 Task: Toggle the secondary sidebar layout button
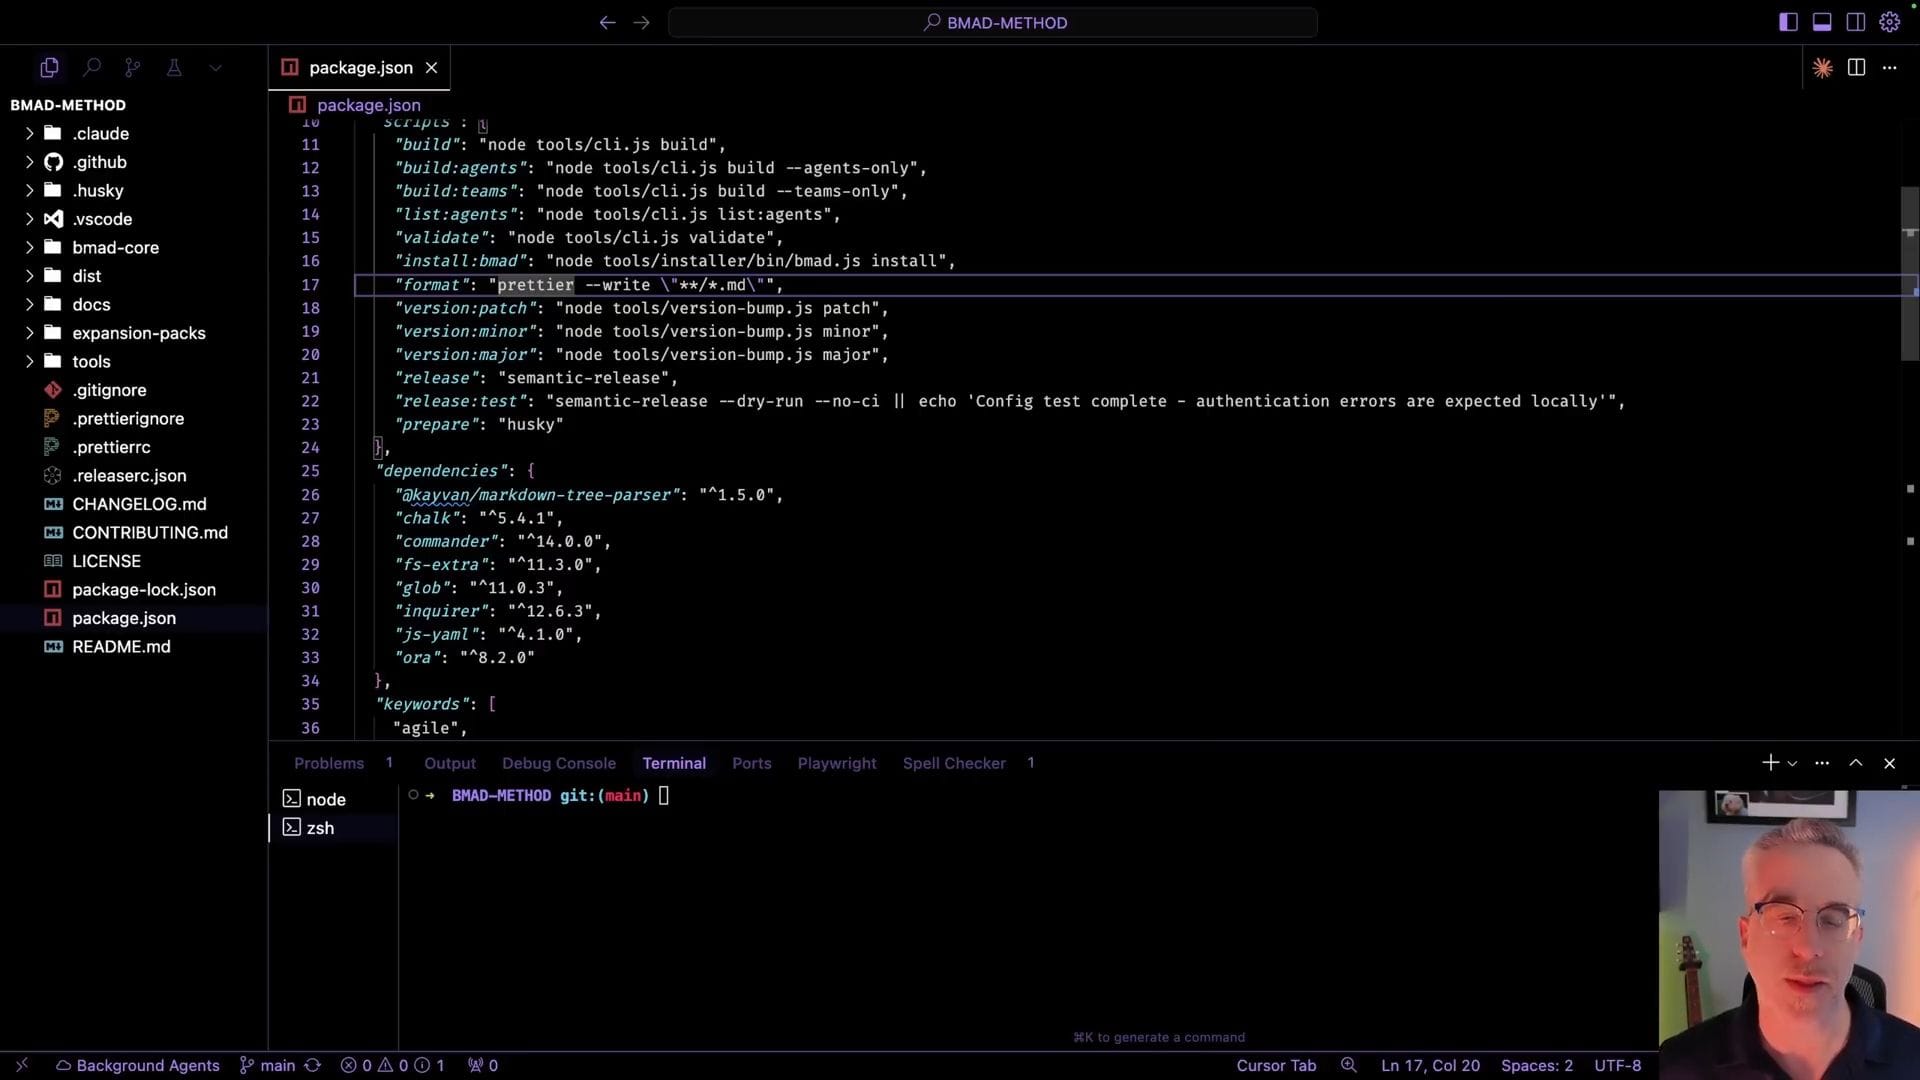[x=1855, y=22]
